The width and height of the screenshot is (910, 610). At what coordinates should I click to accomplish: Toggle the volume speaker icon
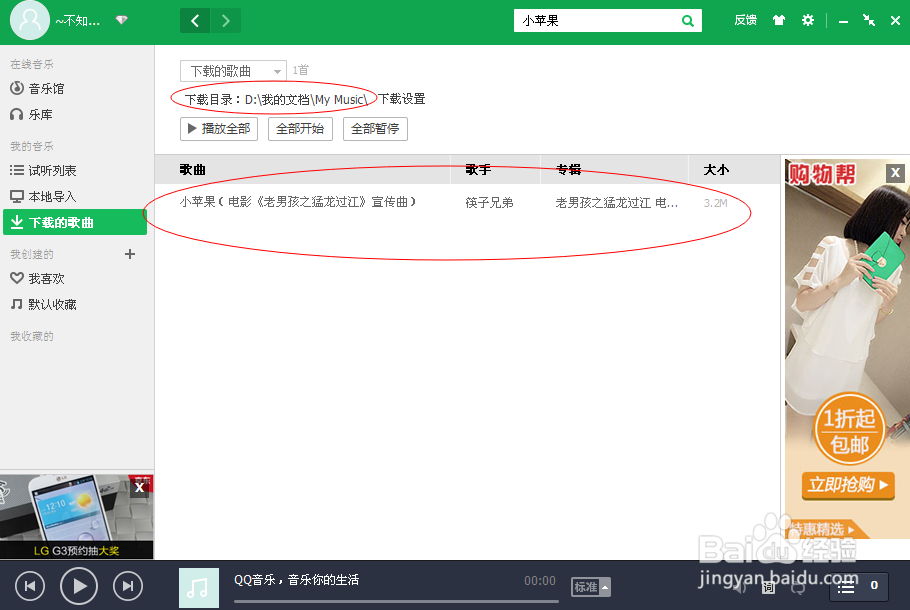739,587
